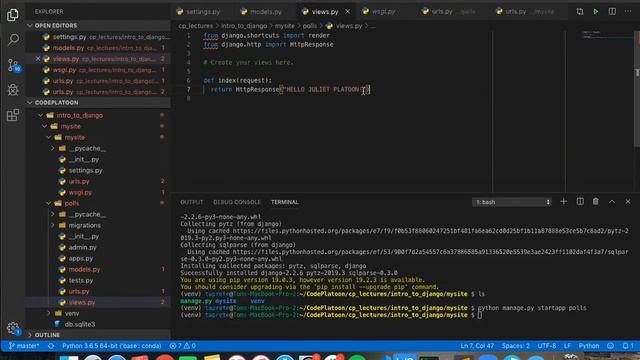This screenshot has height=360, width=640.
Task: Switch to the wsgi.py tab
Action: (x=379, y=12)
